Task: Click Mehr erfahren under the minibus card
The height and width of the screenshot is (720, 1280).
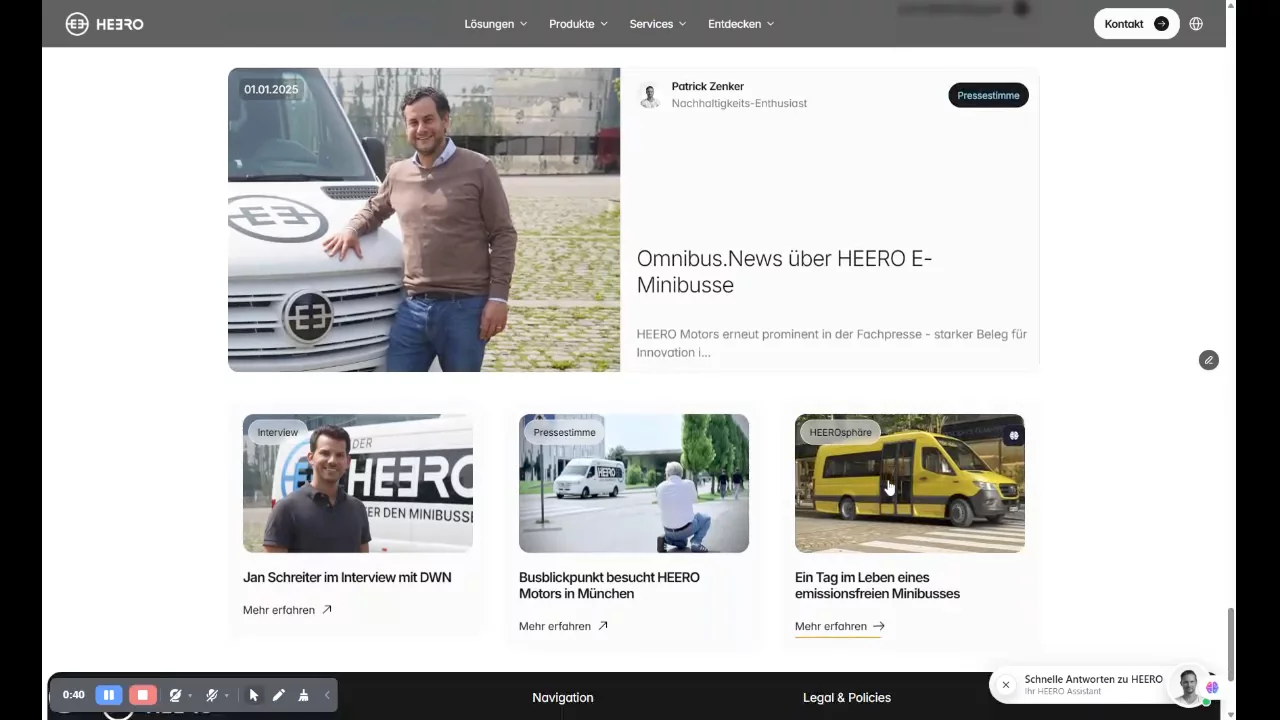Action: click(831, 626)
